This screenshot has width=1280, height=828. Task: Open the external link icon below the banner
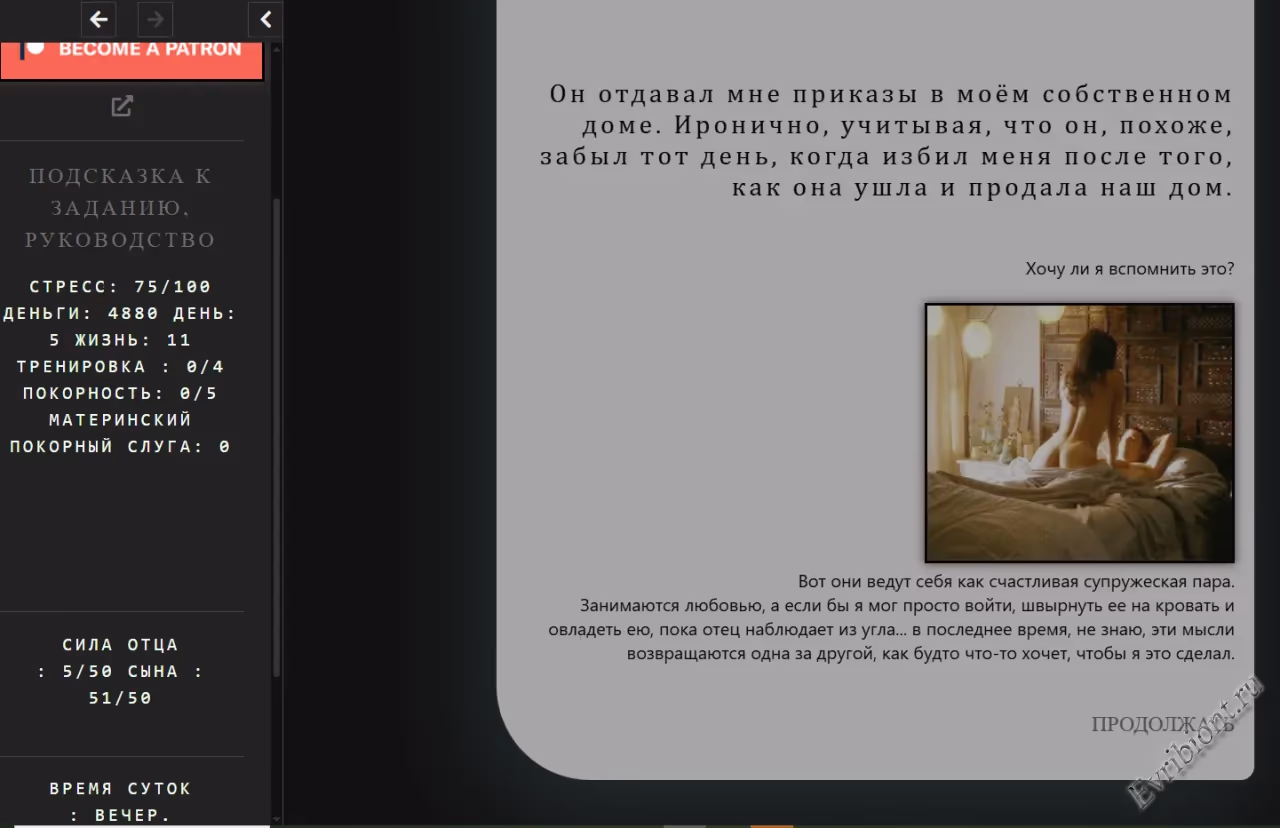(x=122, y=106)
